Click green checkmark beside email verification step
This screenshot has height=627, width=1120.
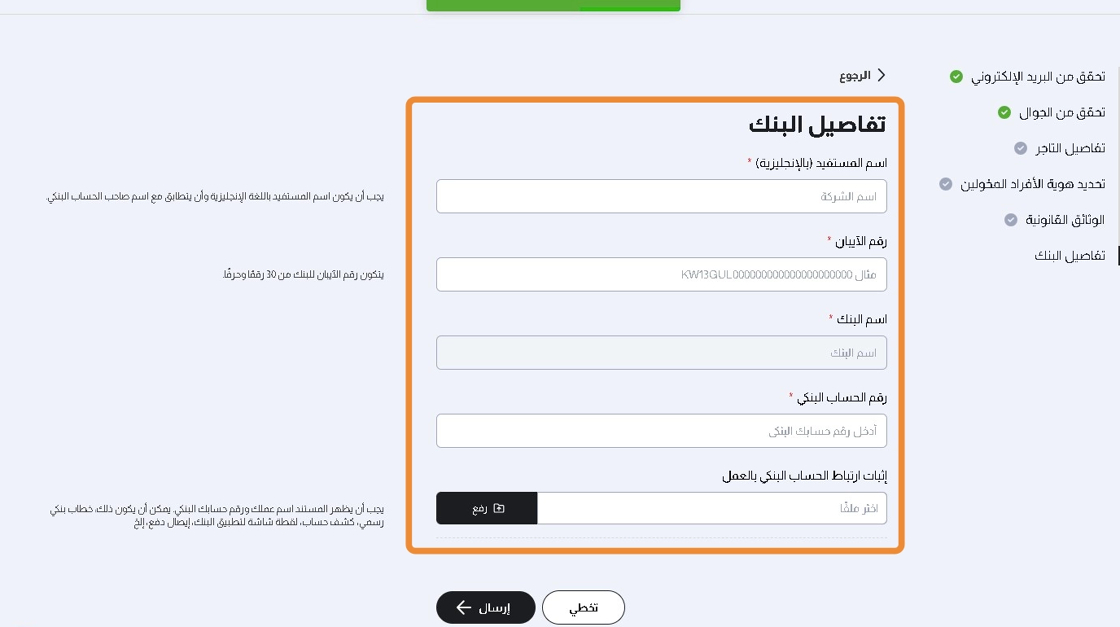click(x=956, y=76)
